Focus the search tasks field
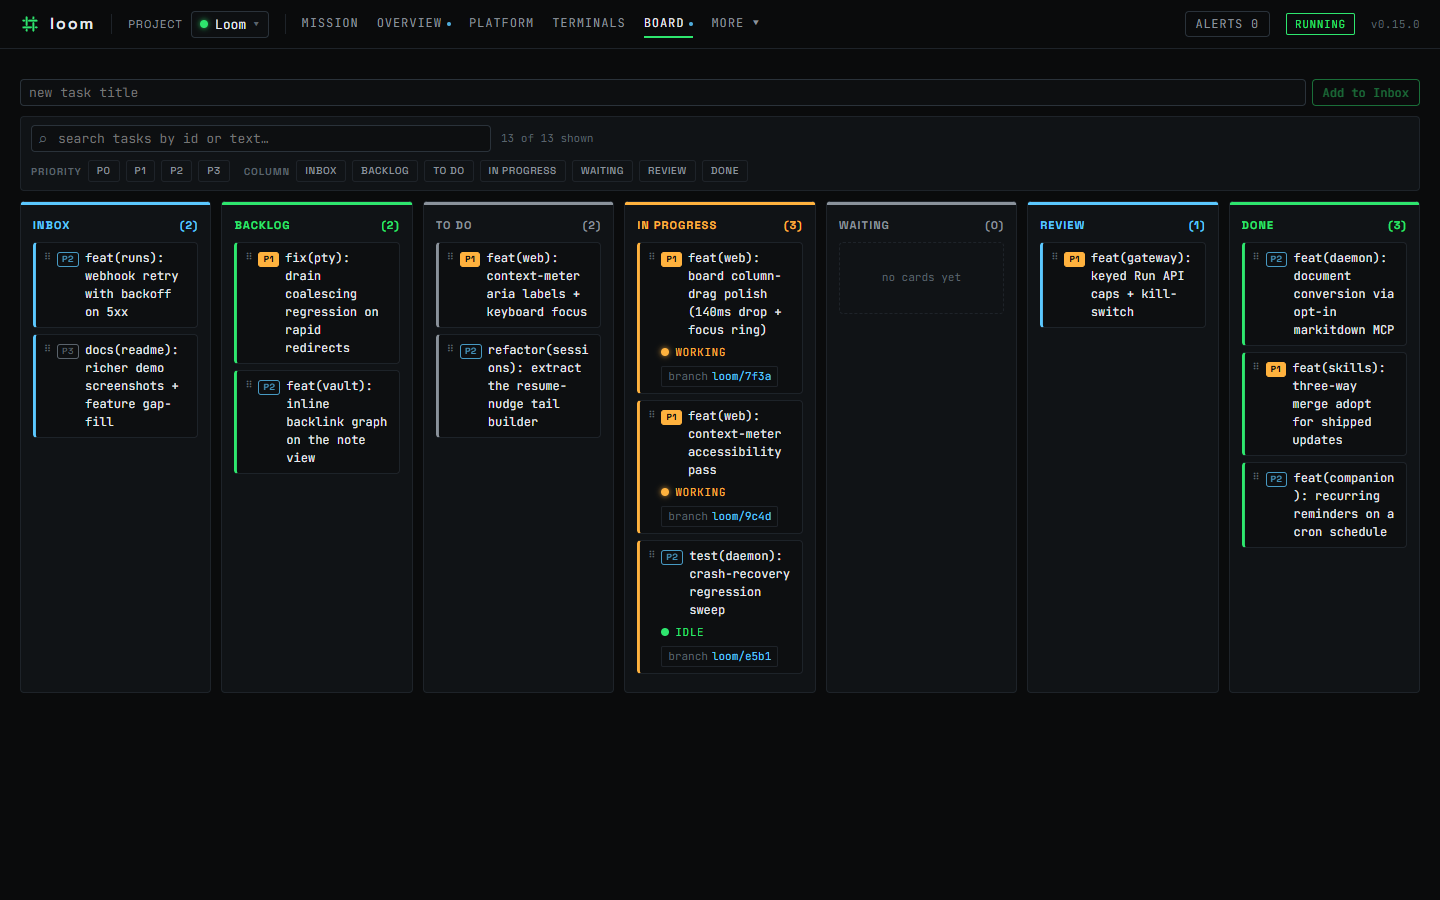Screen dimensions: 1440x900 pyautogui.click(x=261, y=139)
